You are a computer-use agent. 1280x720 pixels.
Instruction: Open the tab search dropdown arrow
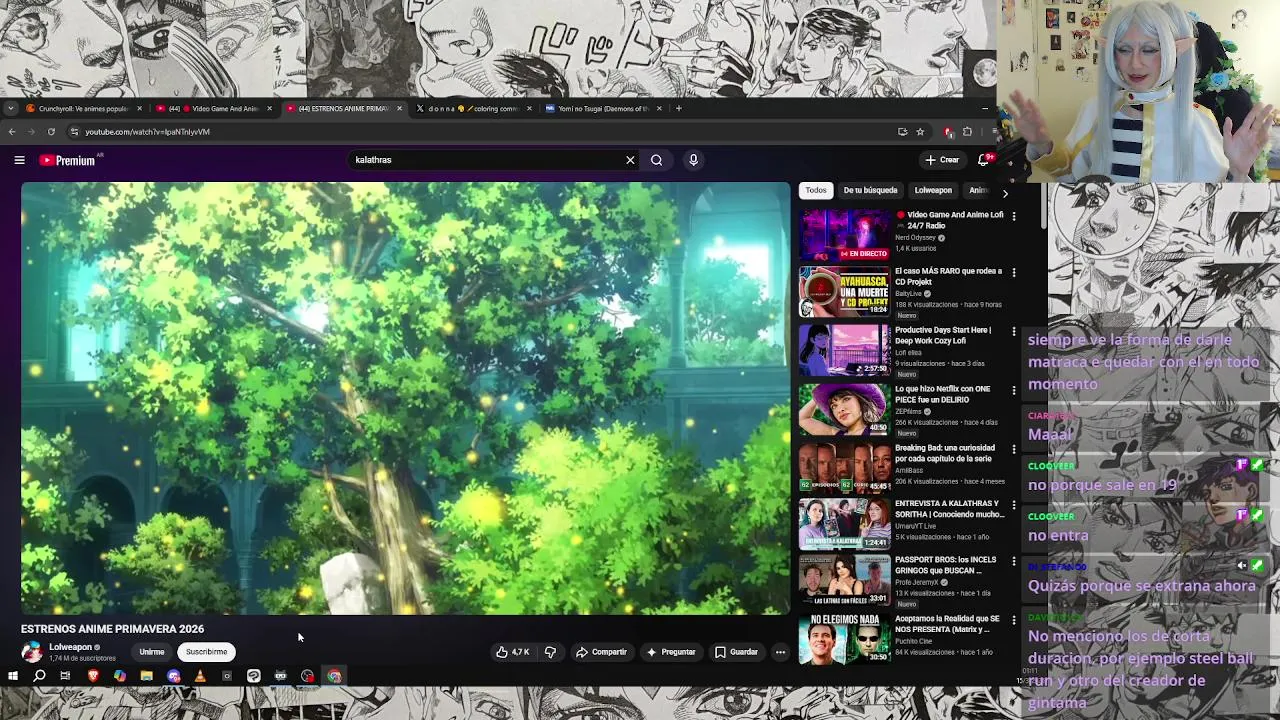tap(10, 108)
